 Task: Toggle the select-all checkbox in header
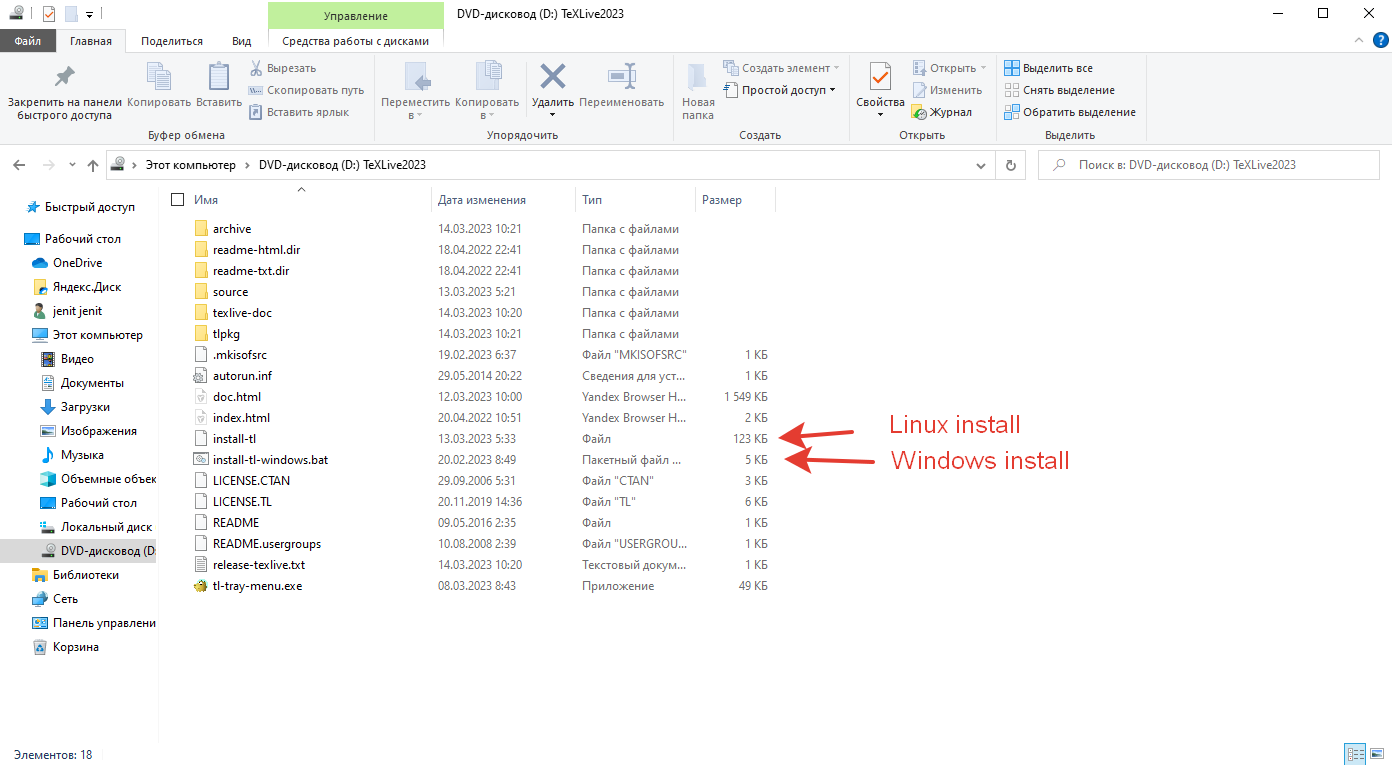[178, 200]
